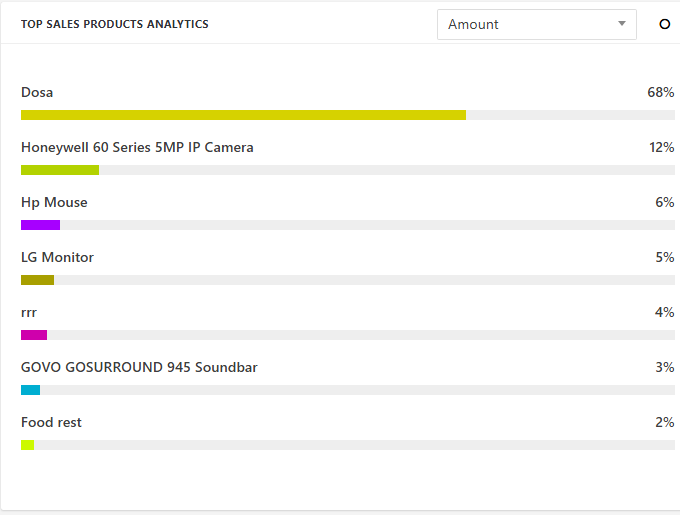Screen dimensions: 680x515
Task: Select the Food rest product label
Action: click(51, 423)
